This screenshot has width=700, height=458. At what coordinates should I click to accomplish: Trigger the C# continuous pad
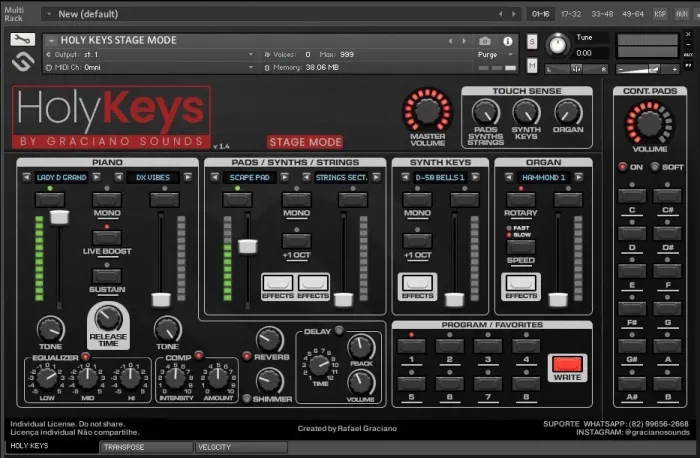click(x=667, y=196)
